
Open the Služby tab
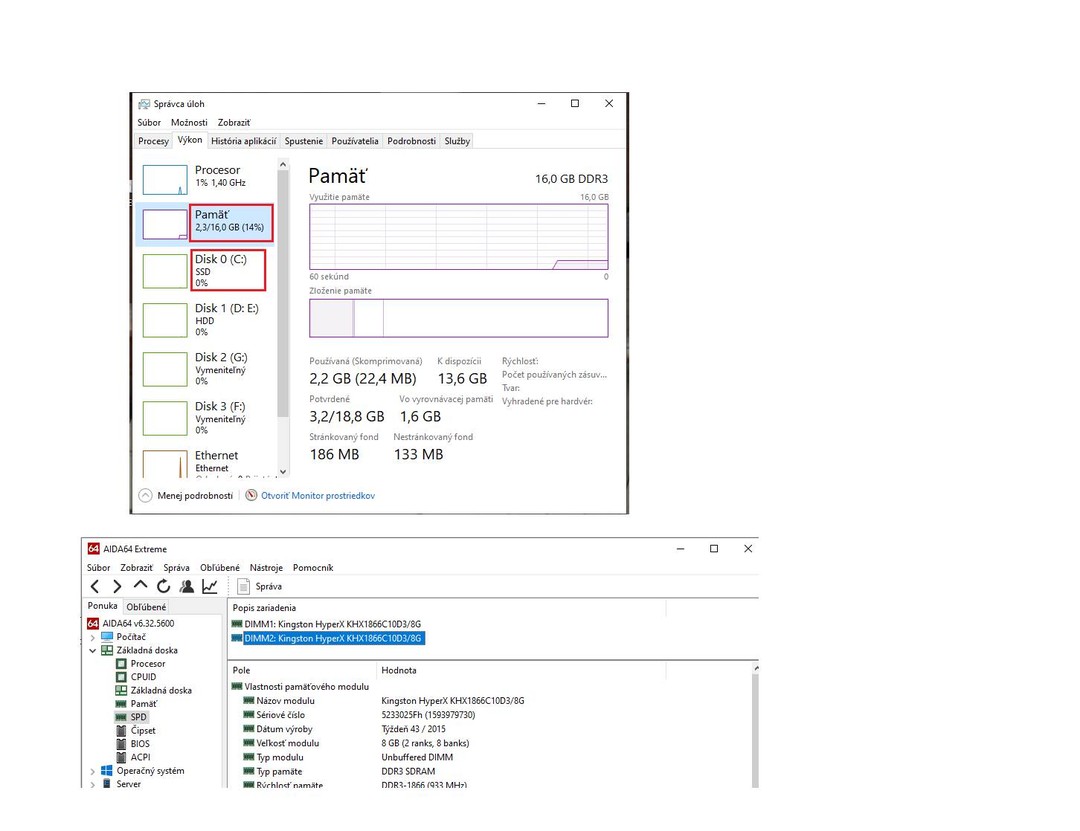[457, 141]
